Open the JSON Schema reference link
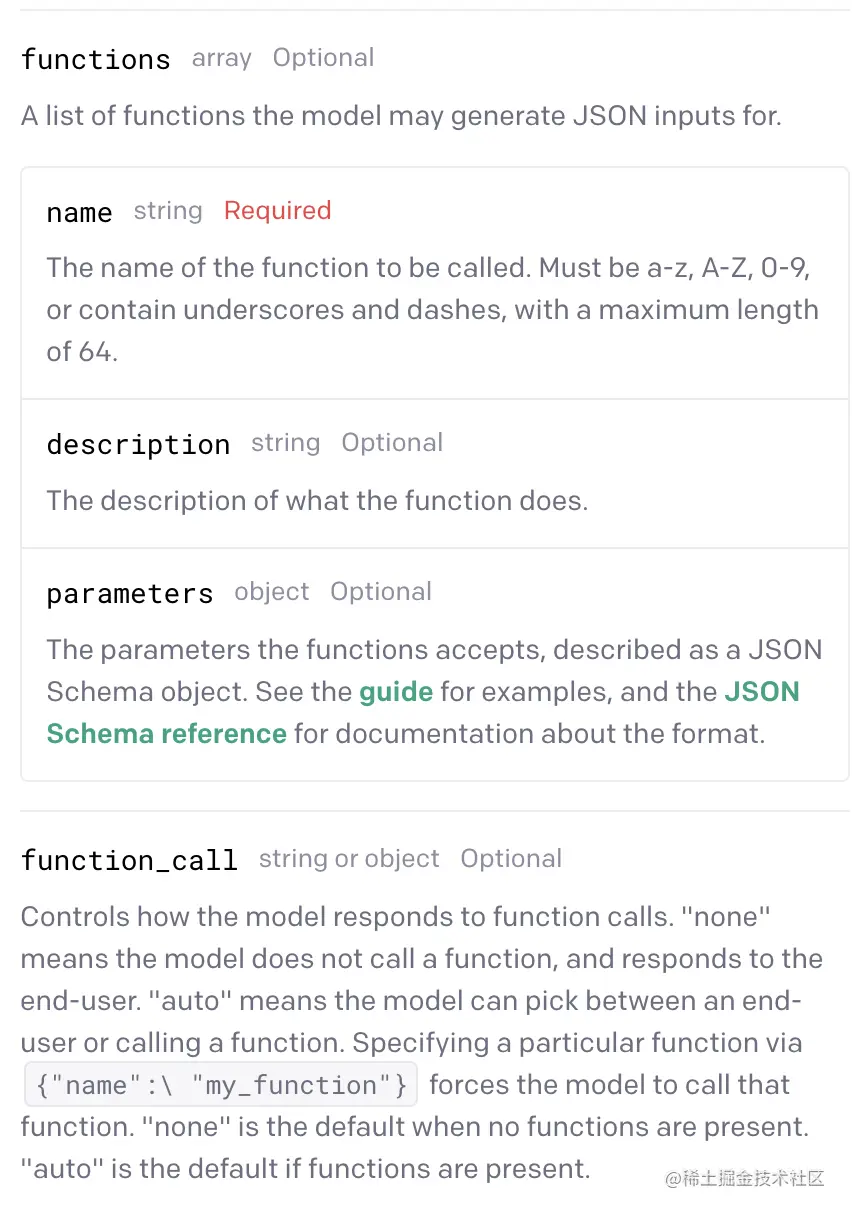This screenshot has height=1216, width=852. [423, 713]
